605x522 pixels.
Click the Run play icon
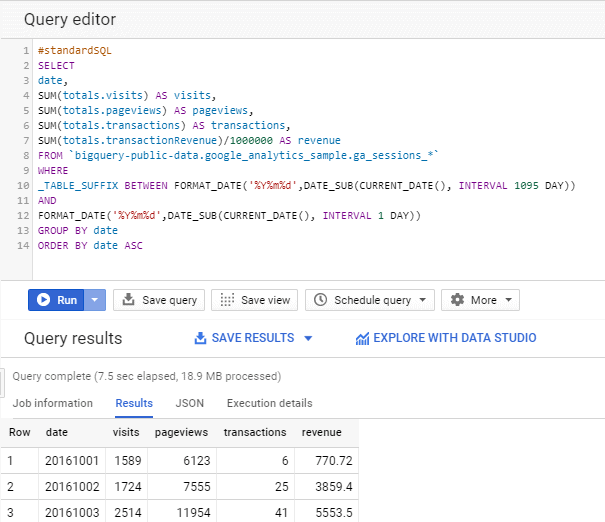pyautogui.click(x=43, y=300)
